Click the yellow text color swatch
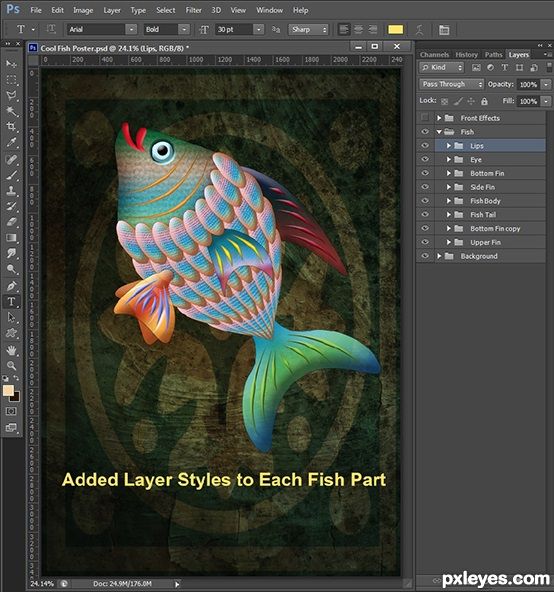 coord(395,30)
